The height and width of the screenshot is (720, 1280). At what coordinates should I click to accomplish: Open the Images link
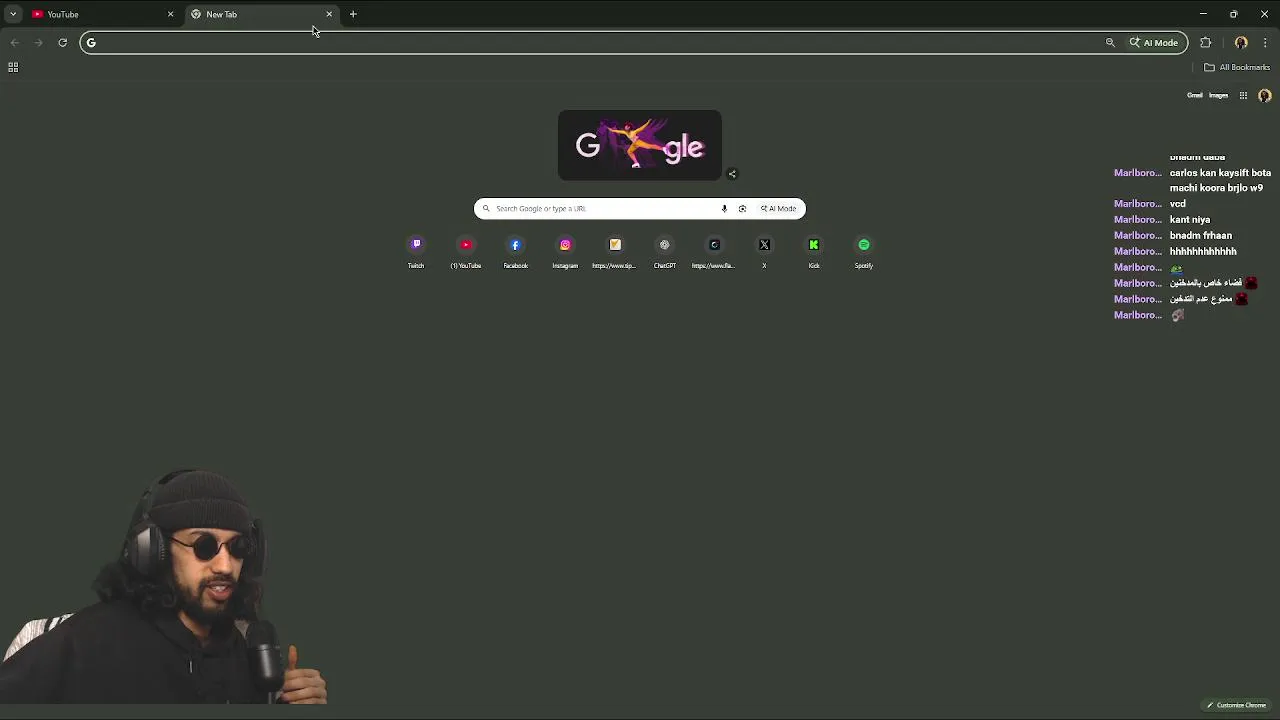(1218, 96)
